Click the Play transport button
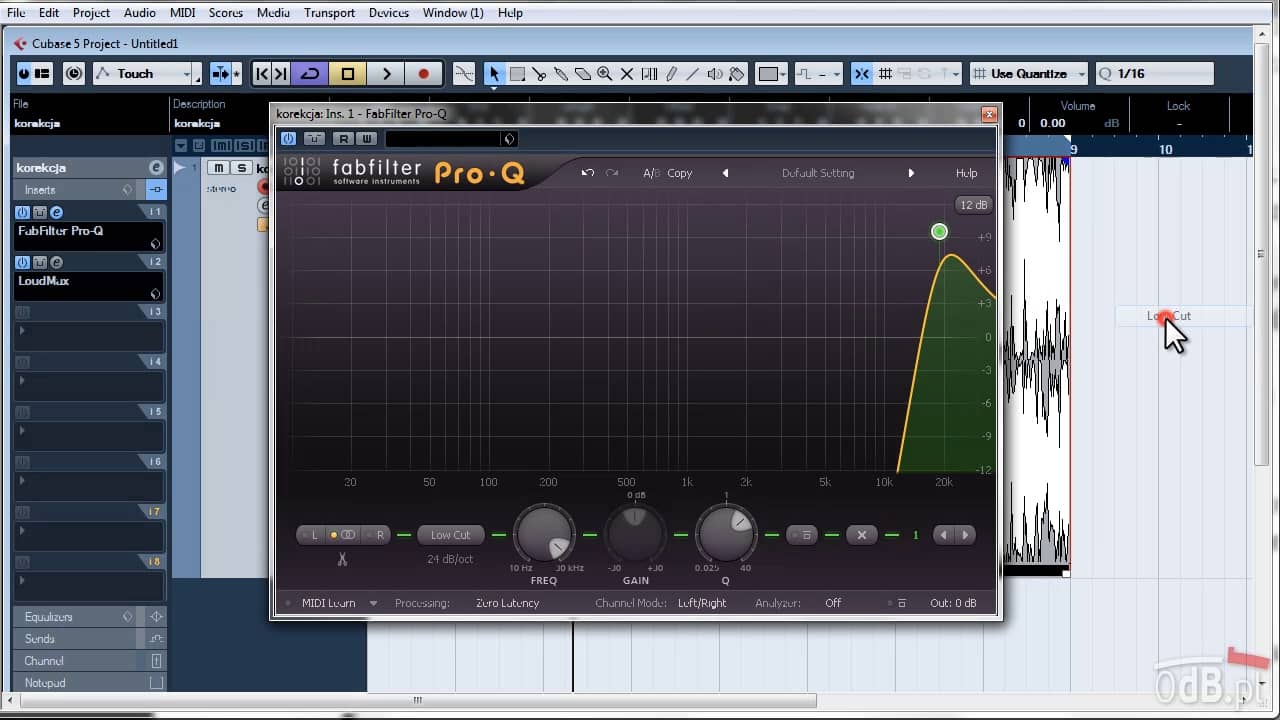The image size is (1280, 720). click(x=386, y=74)
